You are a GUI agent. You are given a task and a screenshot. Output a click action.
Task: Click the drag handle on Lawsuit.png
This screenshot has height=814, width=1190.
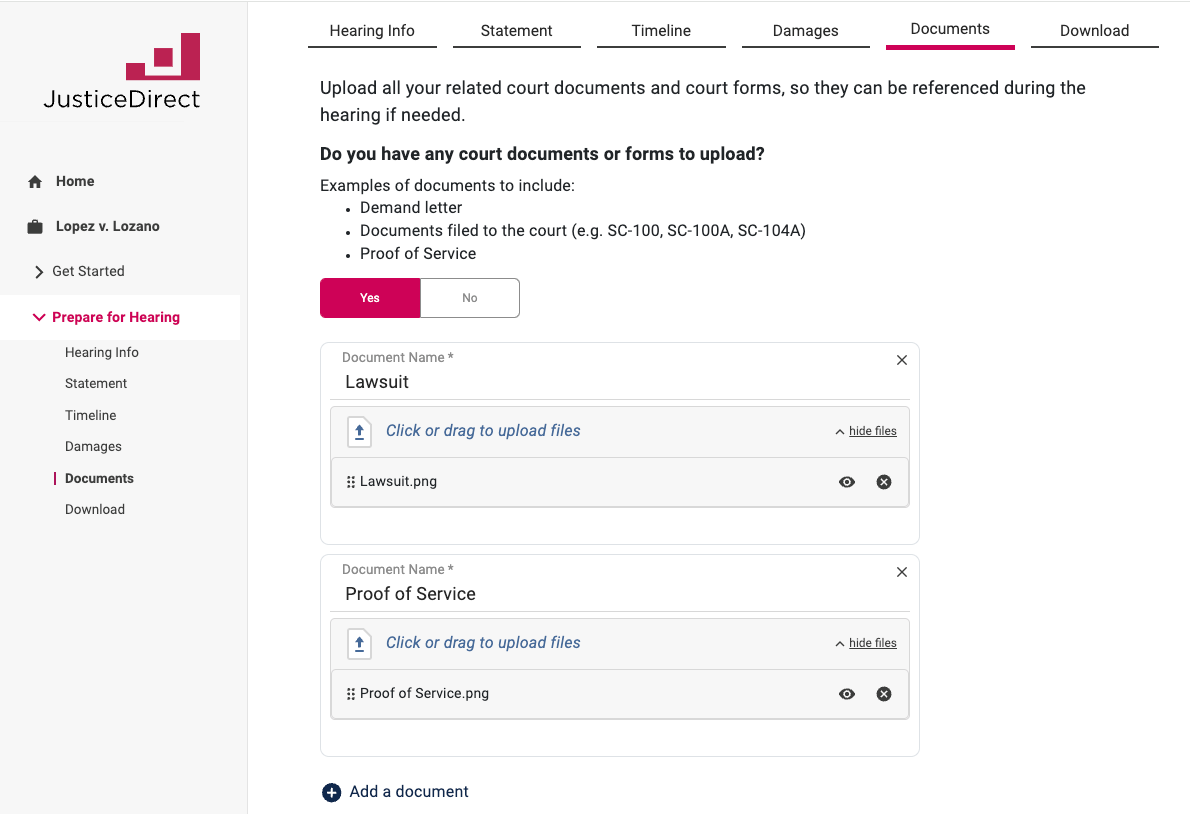351,482
